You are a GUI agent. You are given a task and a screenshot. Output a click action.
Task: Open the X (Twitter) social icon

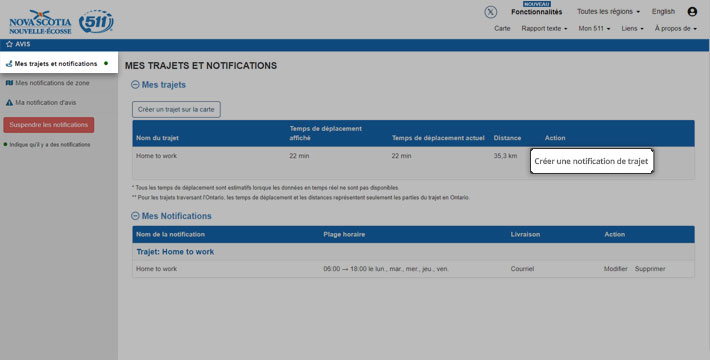(490, 12)
